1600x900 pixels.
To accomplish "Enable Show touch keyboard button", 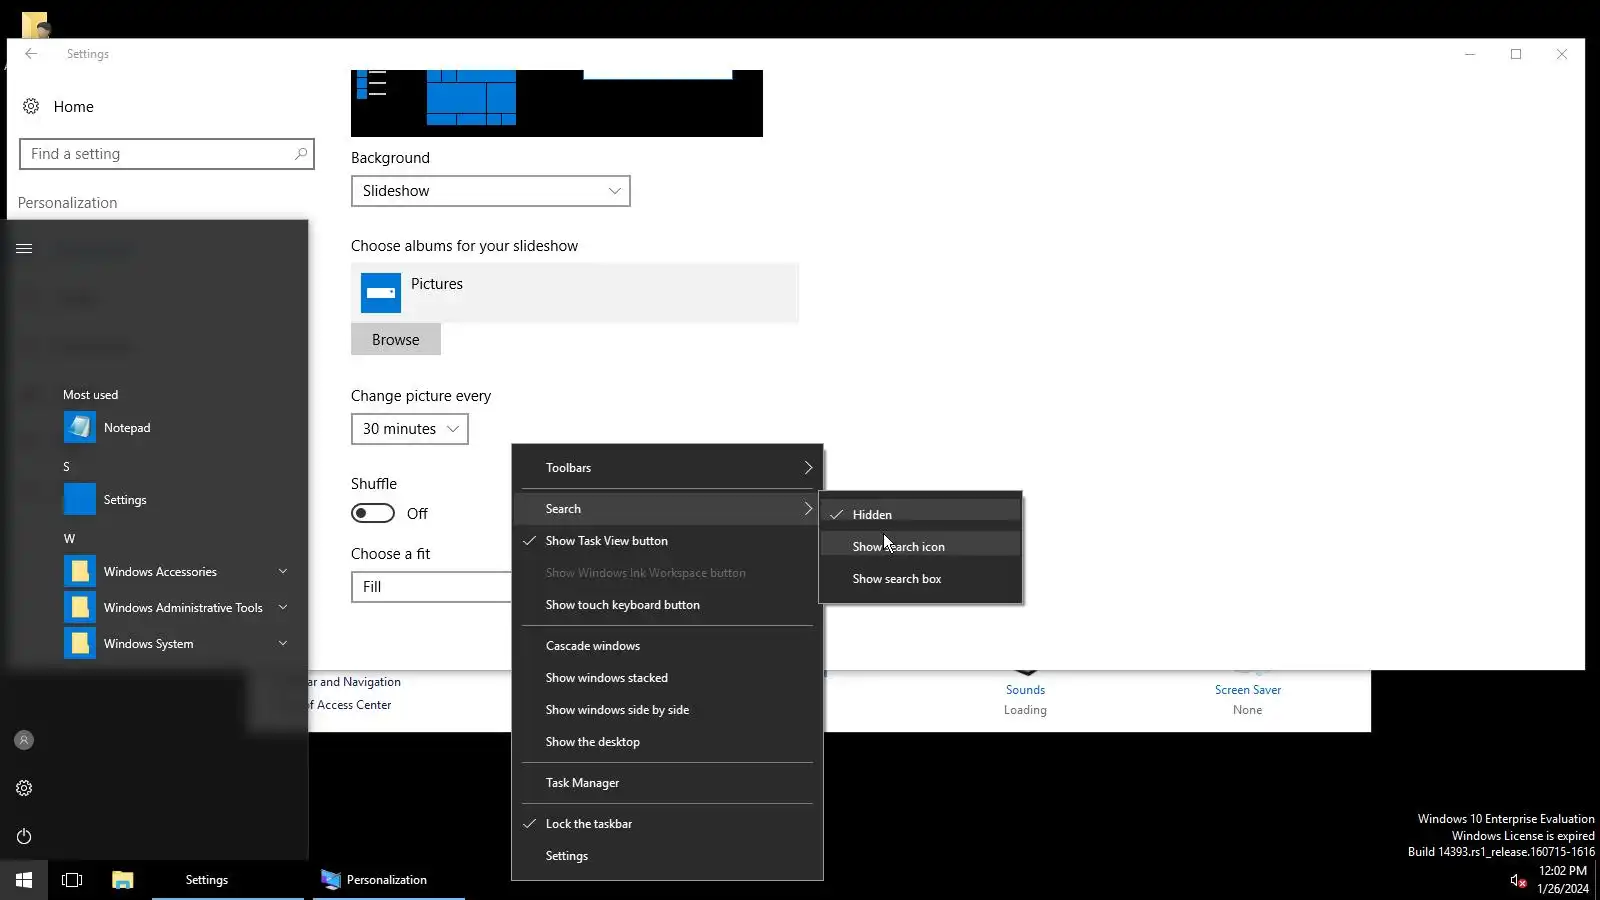I will click(667, 604).
